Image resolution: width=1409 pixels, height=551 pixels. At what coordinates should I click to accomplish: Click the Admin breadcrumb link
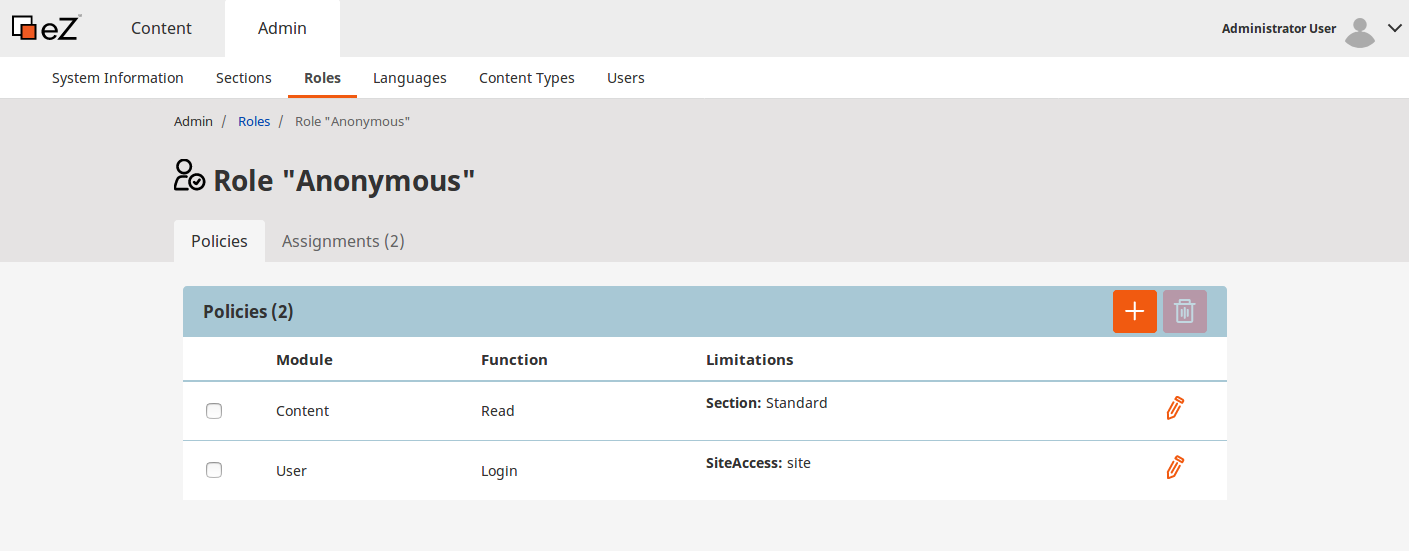click(x=193, y=121)
